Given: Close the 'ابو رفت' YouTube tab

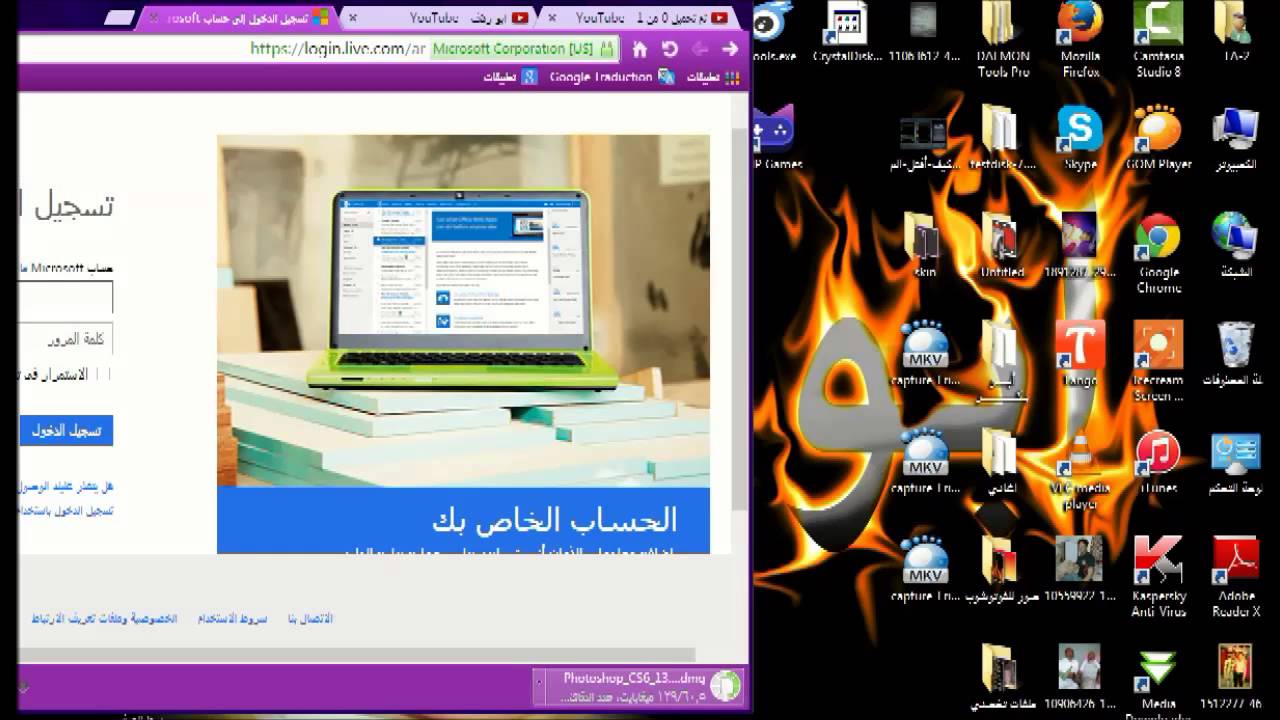Looking at the screenshot, I should 353,18.
